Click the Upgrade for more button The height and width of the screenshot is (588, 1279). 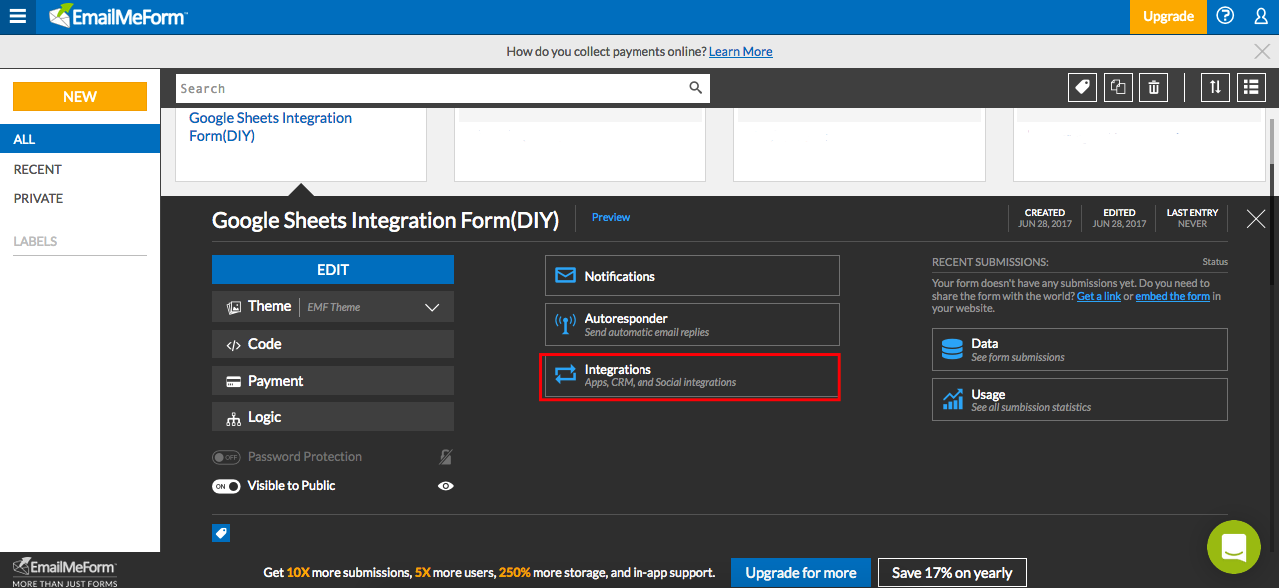click(x=801, y=573)
